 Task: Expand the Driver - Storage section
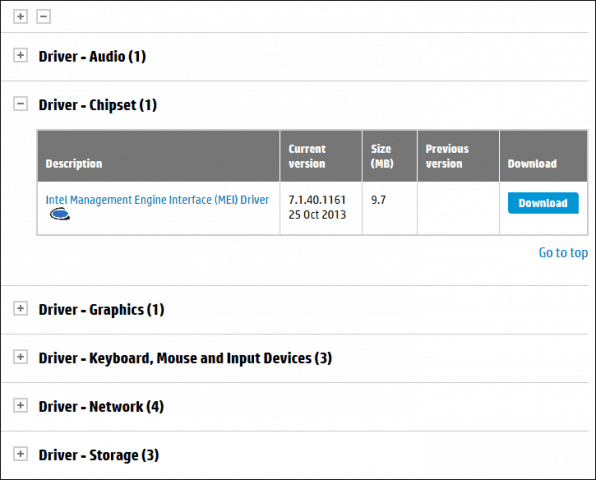click(x=21, y=454)
